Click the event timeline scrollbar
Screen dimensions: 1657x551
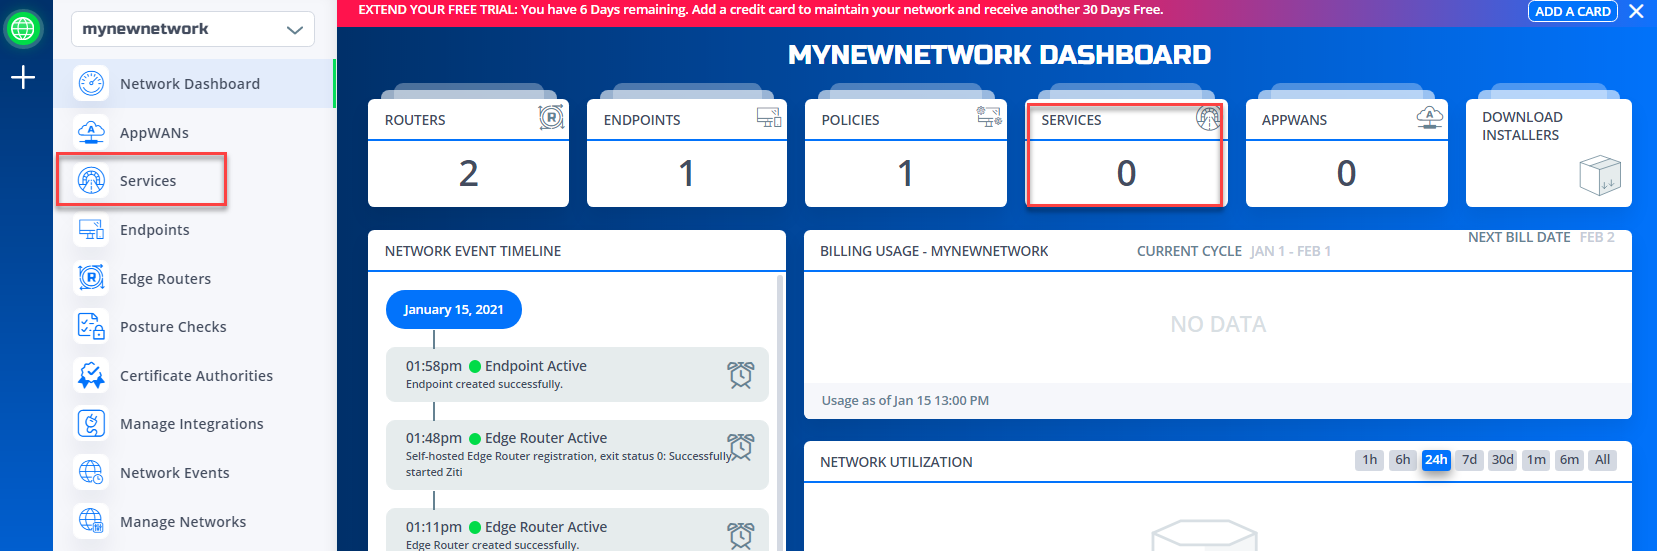(x=780, y=412)
